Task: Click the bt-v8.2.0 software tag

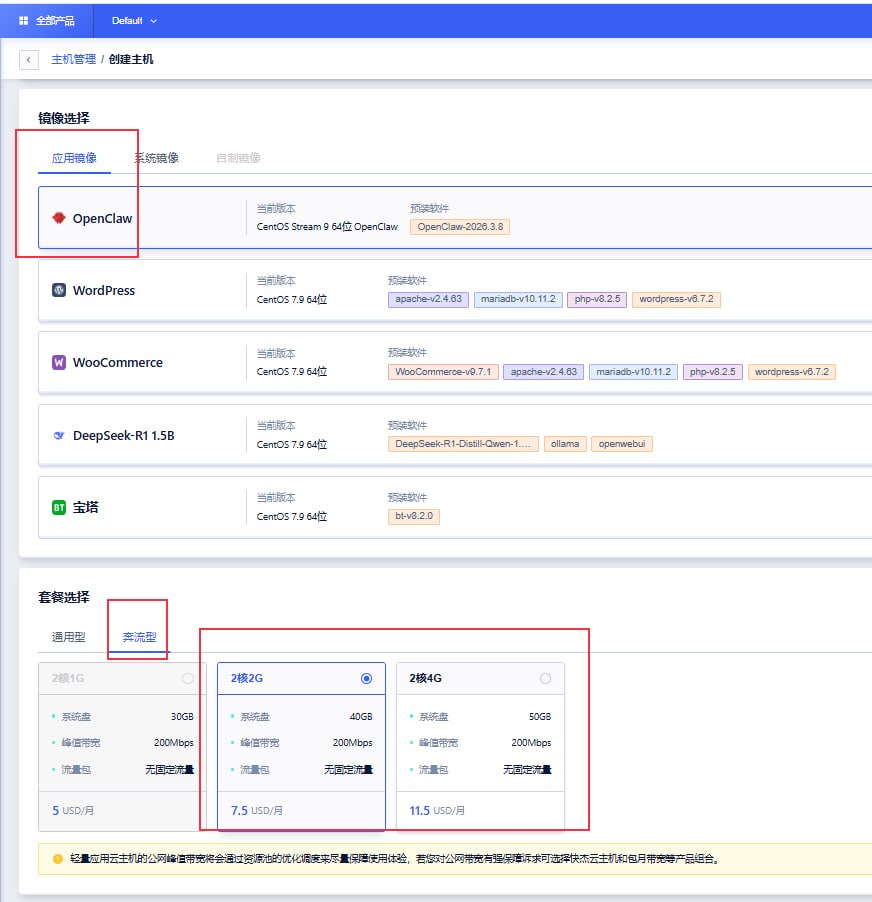Action: (414, 516)
